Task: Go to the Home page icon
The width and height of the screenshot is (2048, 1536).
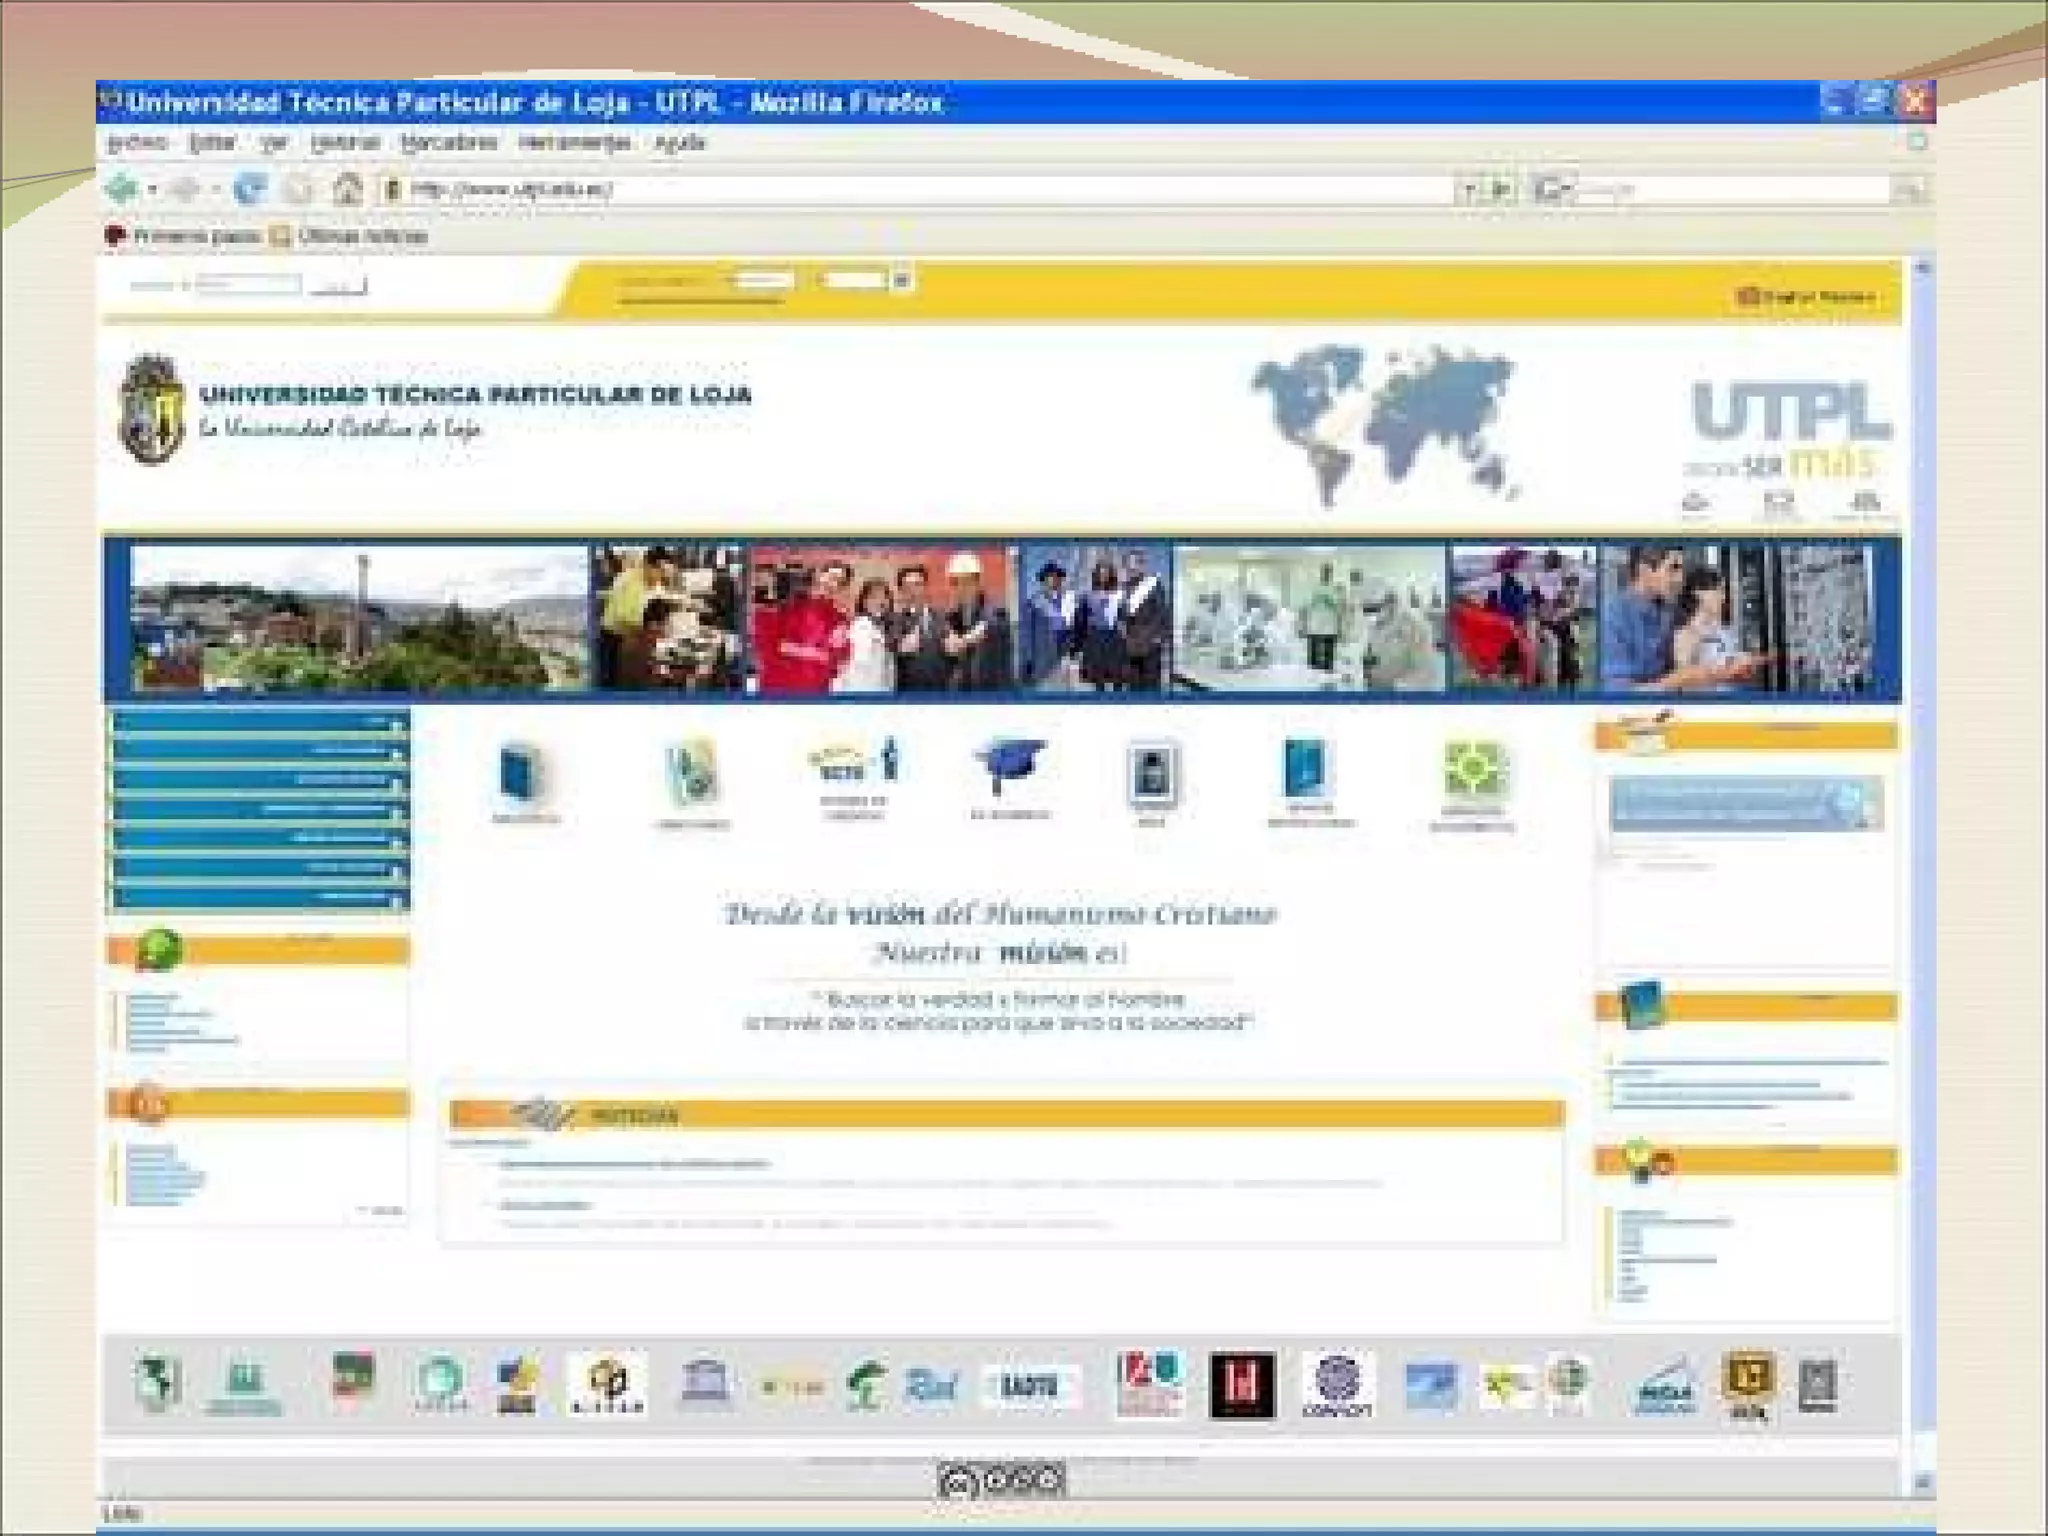Action: pyautogui.click(x=347, y=188)
